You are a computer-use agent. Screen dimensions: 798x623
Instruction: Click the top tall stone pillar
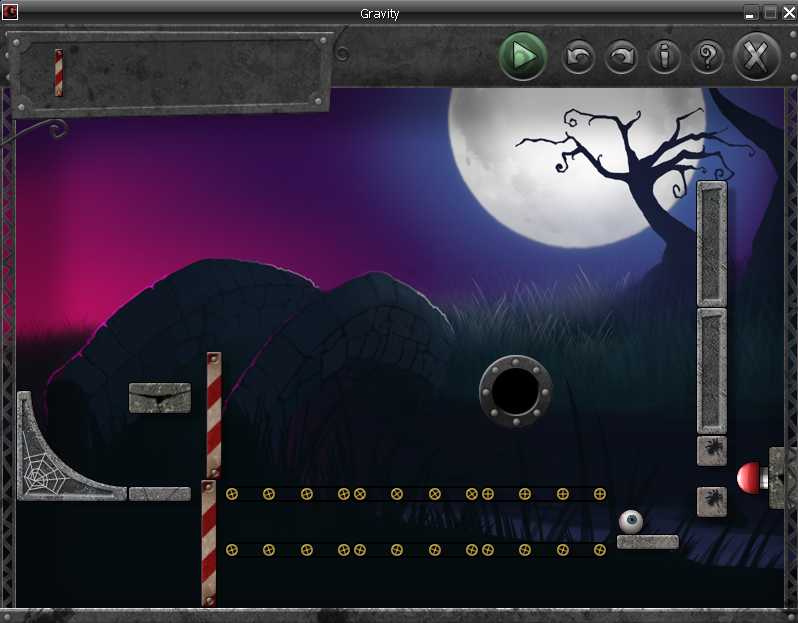[711, 244]
